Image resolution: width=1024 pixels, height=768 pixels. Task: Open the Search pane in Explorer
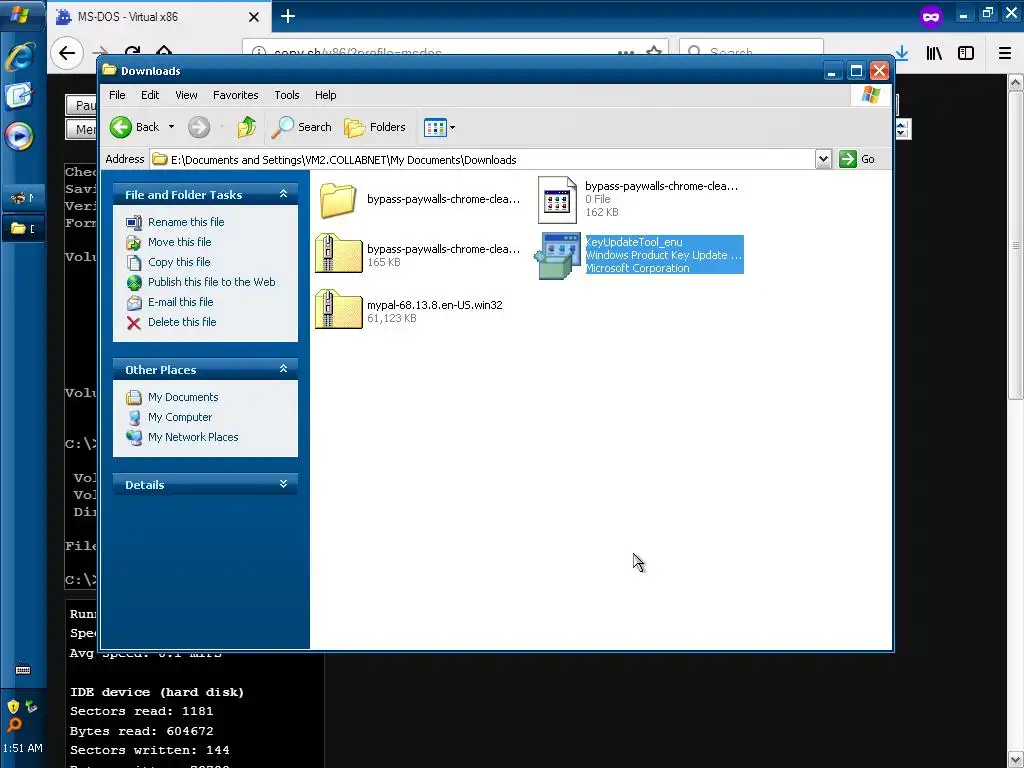(x=301, y=127)
